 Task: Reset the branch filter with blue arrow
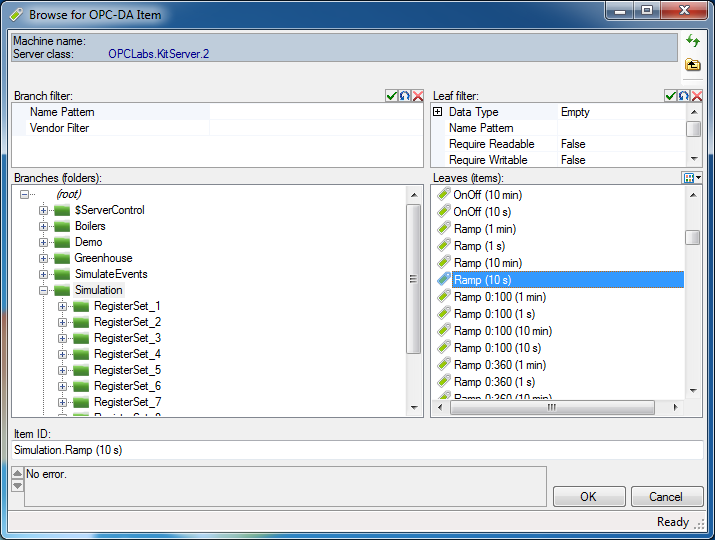tap(405, 96)
